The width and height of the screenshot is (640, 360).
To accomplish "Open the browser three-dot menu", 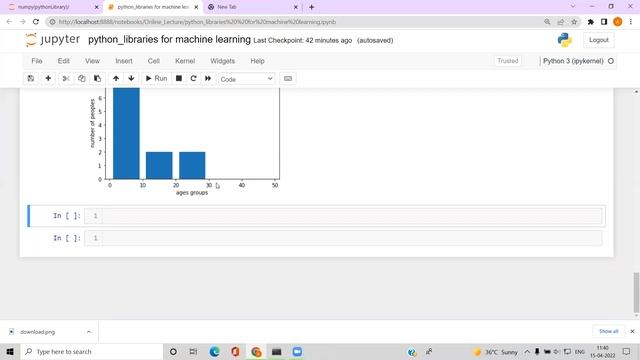I will click(x=631, y=22).
